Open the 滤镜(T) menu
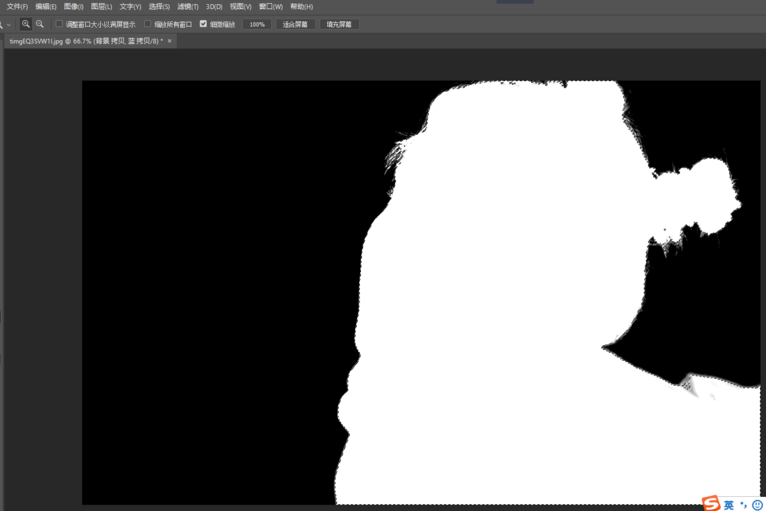 [x=187, y=6]
